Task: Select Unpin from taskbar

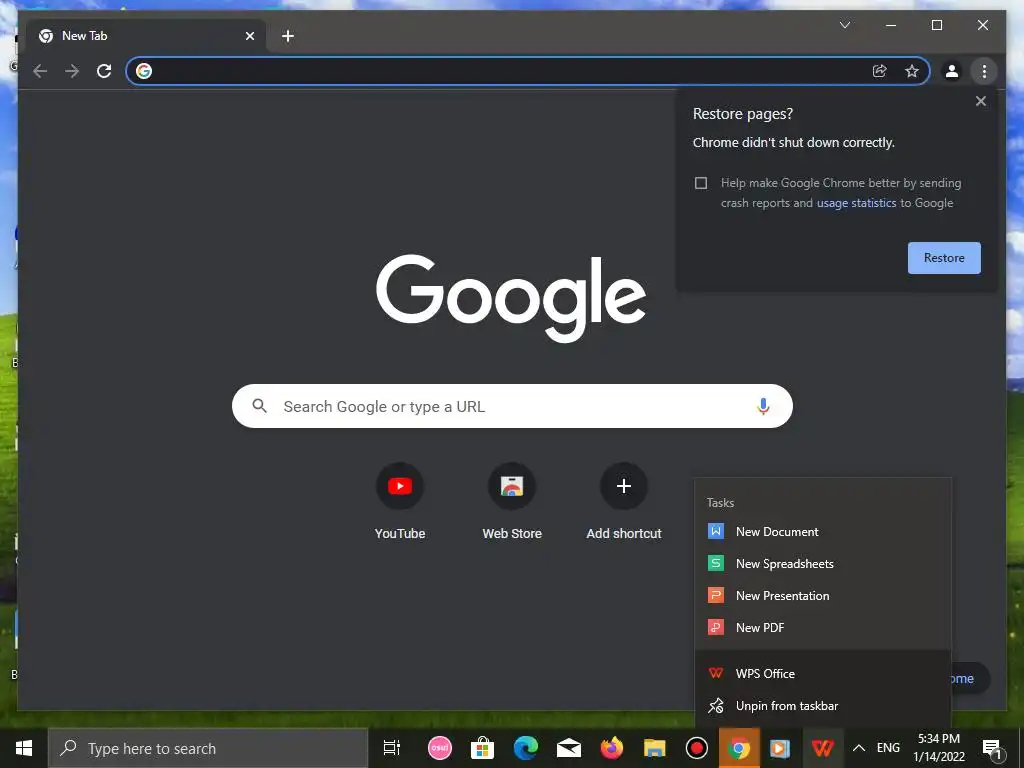Action: pos(823,705)
